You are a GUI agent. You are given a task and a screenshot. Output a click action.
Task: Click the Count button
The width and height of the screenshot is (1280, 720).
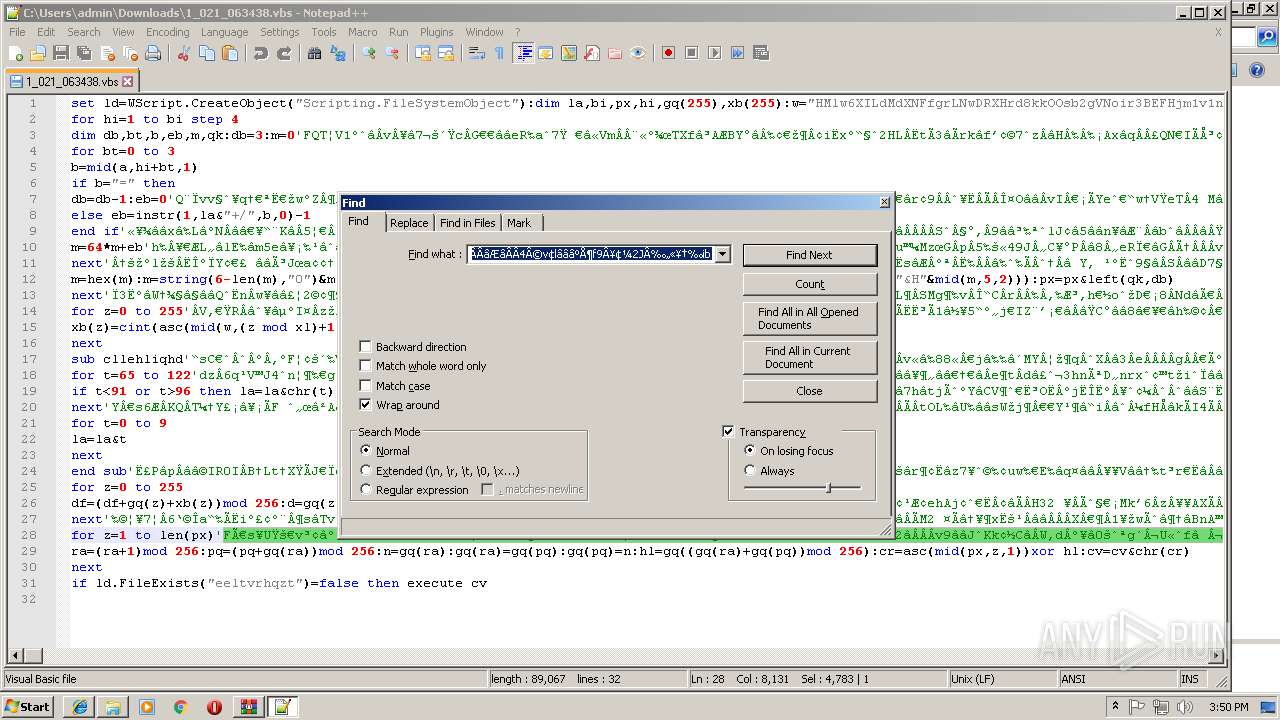pos(809,284)
